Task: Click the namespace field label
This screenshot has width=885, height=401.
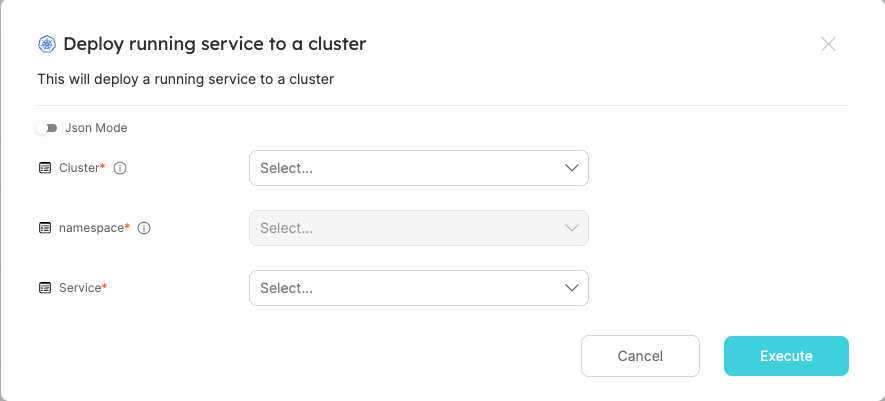Action: click(x=92, y=228)
